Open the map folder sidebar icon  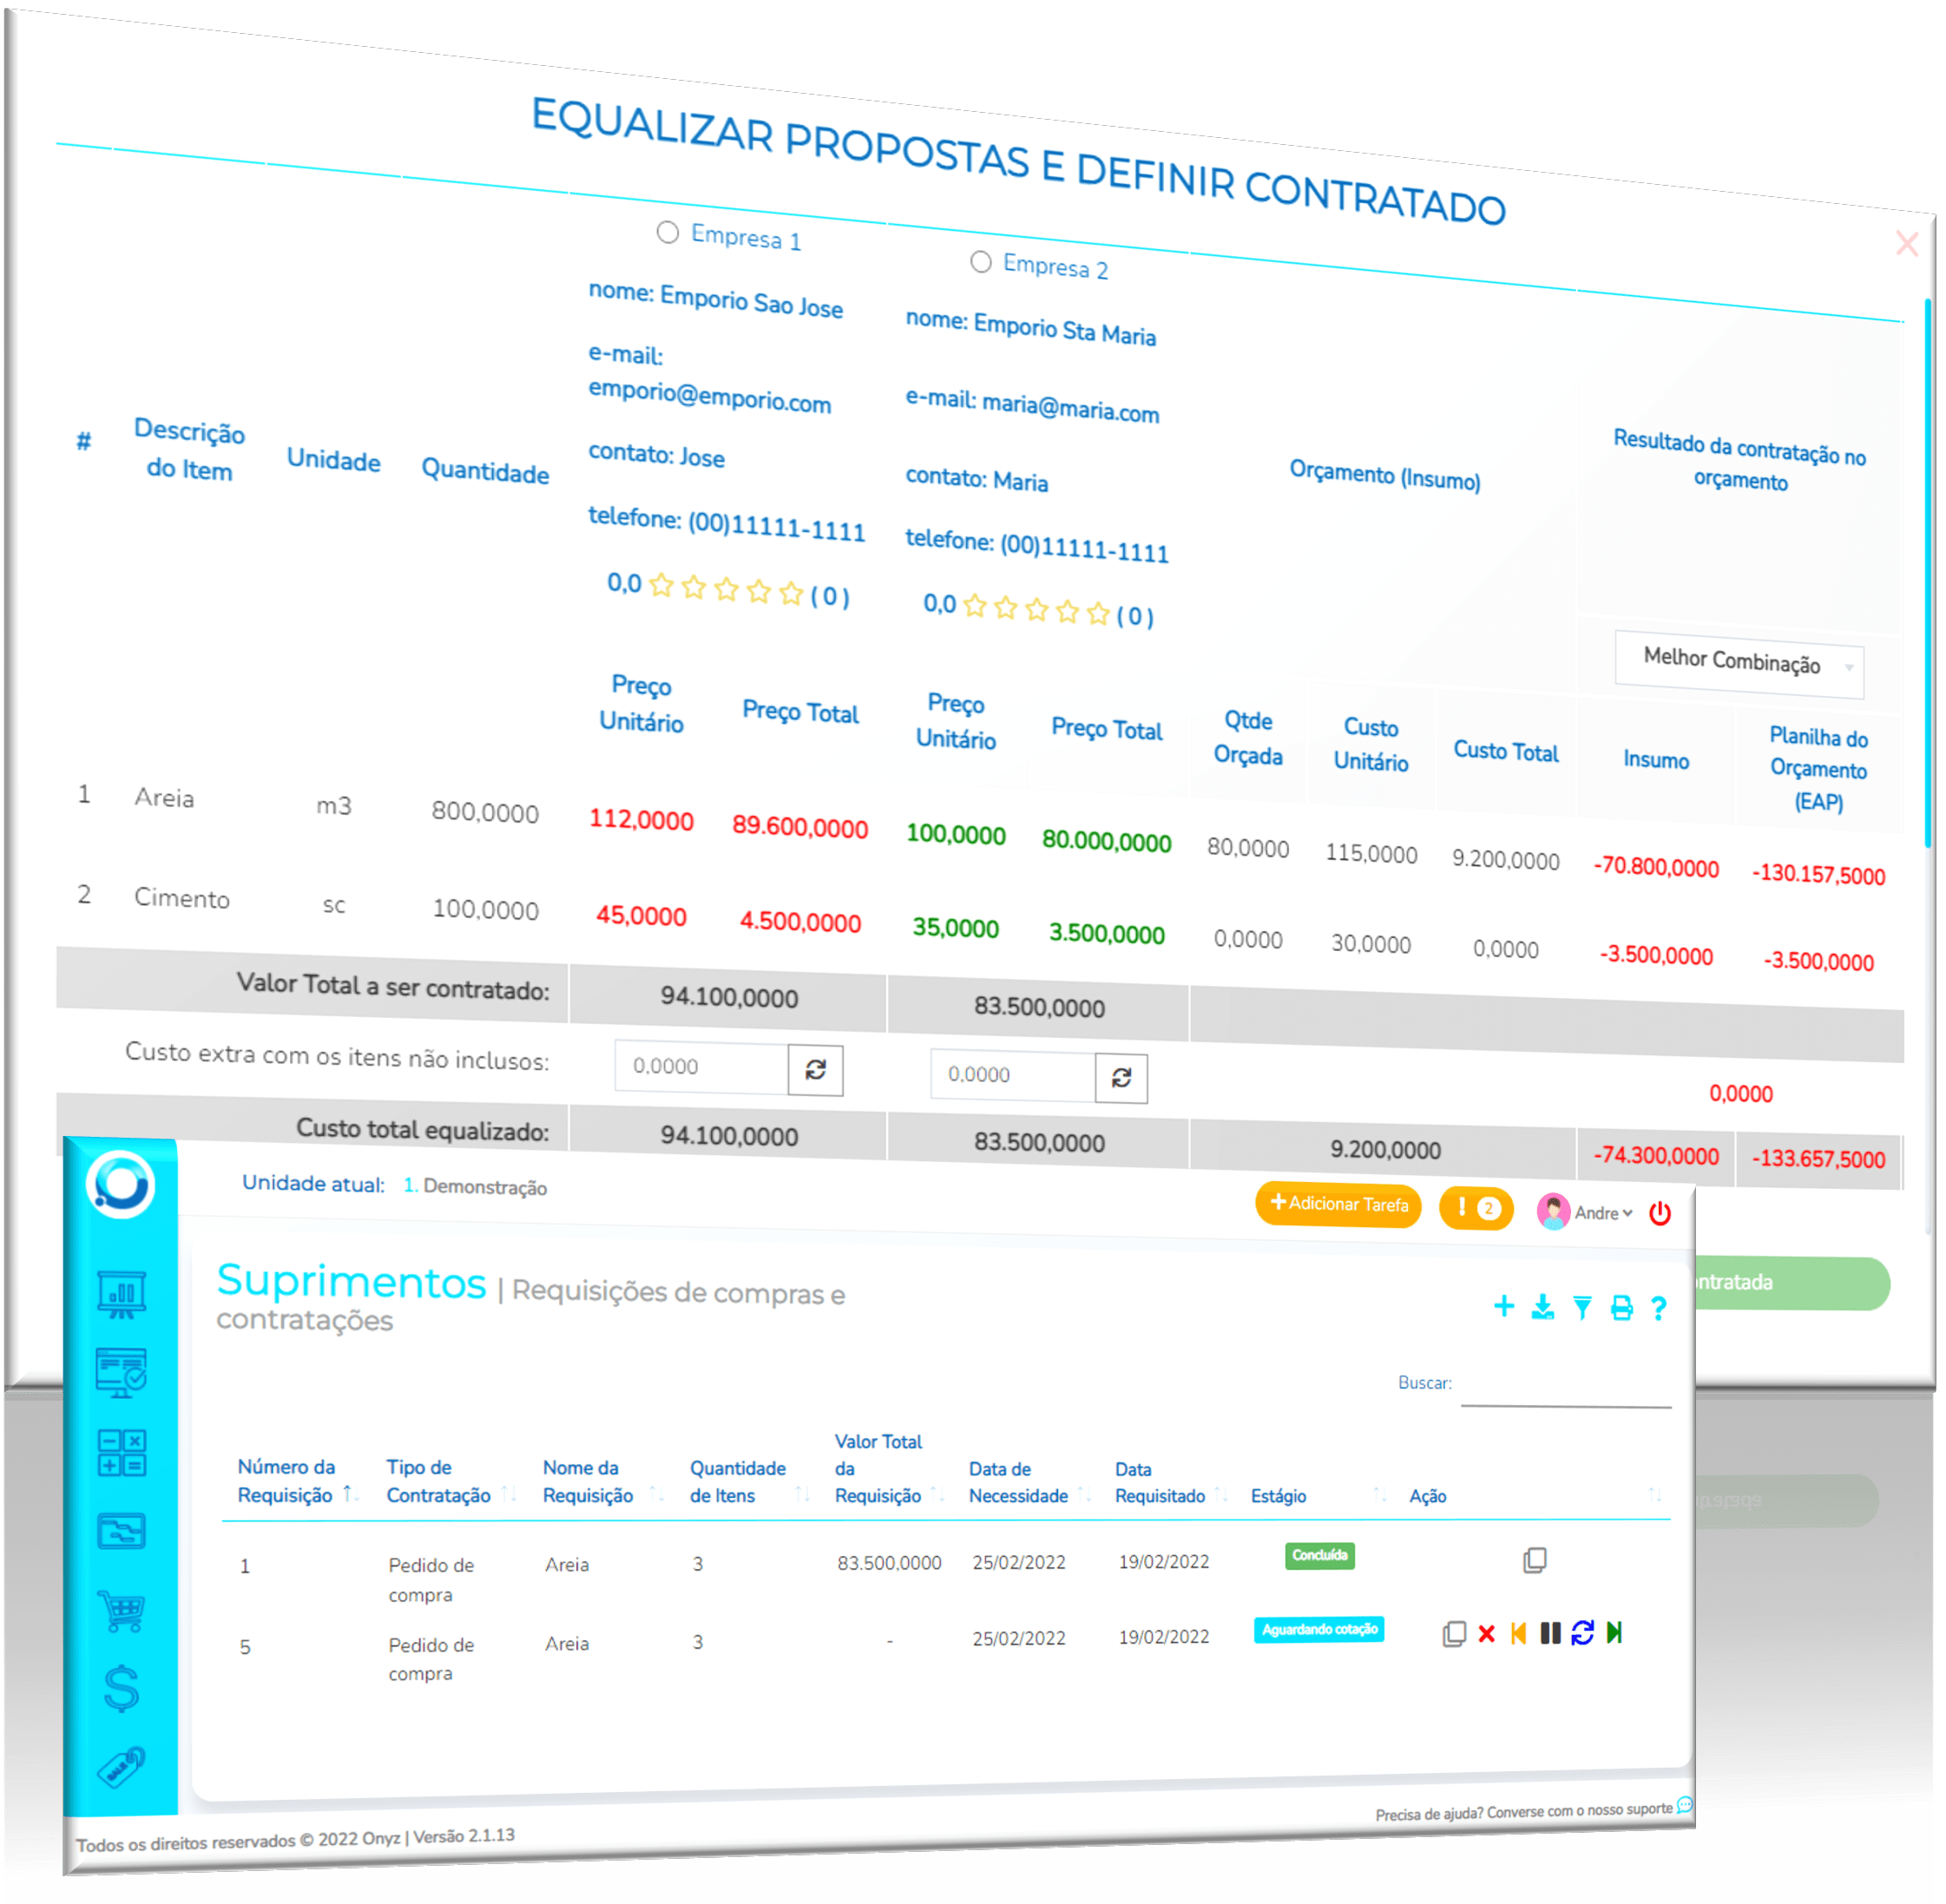pyautogui.click(x=122, y=1533)
